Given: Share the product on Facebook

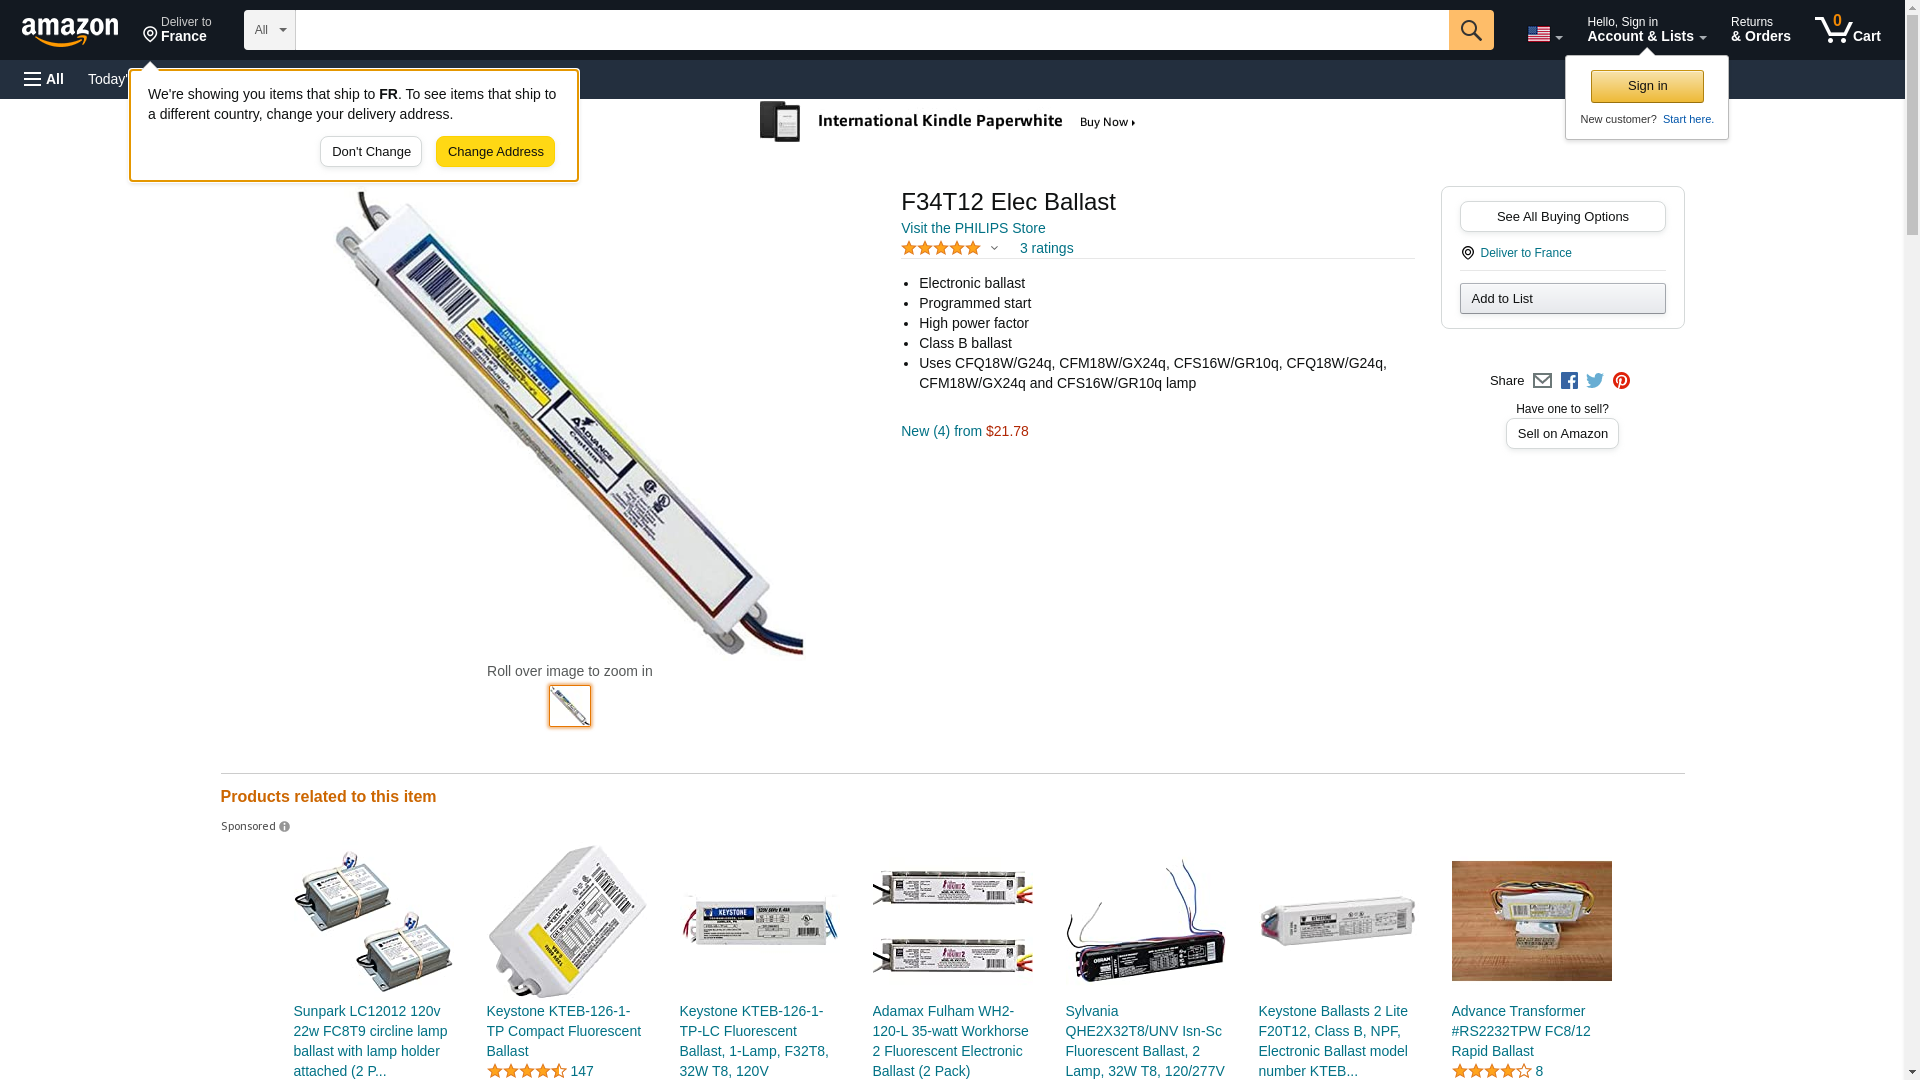Looking at the screenshot, I should click(x=1569, y=381).
